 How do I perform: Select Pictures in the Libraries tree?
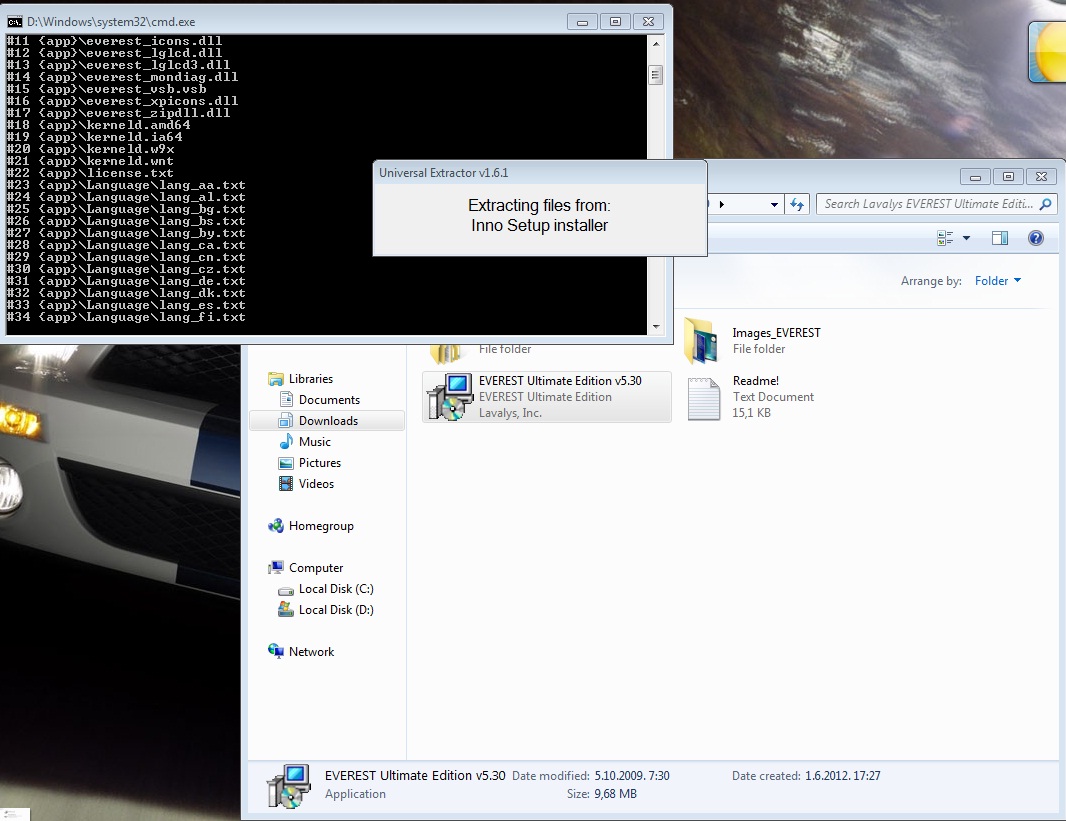coord(320,464)
